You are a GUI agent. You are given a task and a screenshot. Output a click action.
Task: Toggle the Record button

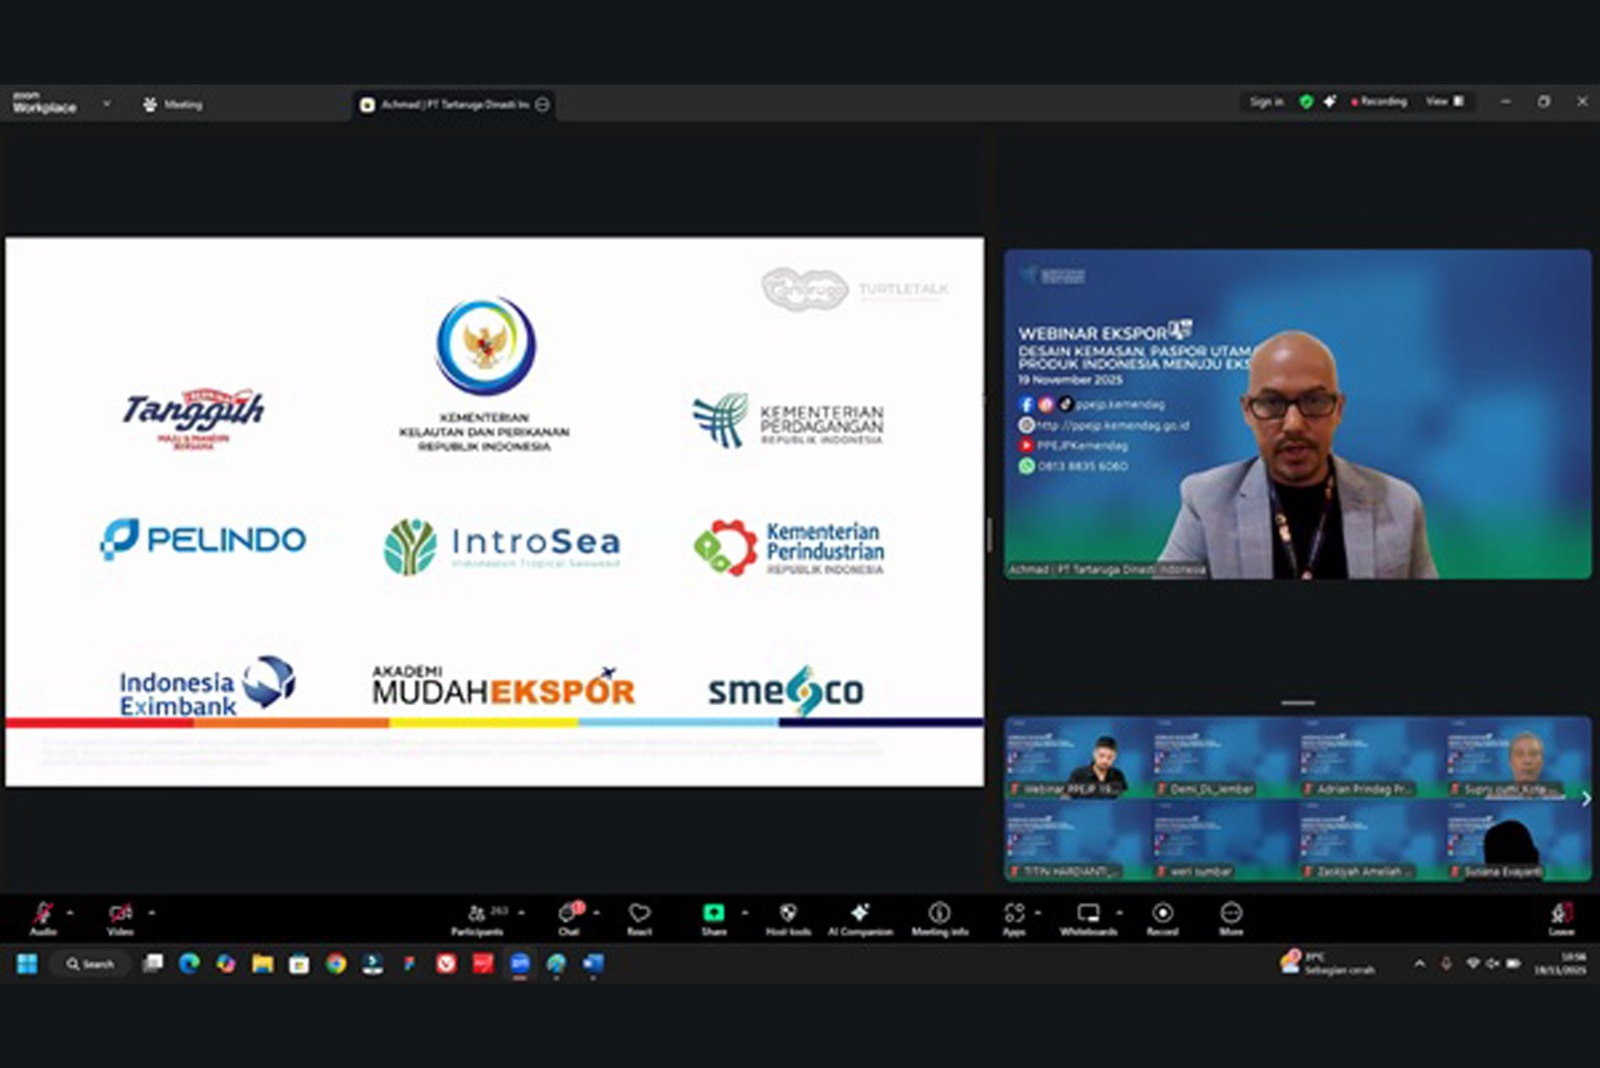point(1162,916)
